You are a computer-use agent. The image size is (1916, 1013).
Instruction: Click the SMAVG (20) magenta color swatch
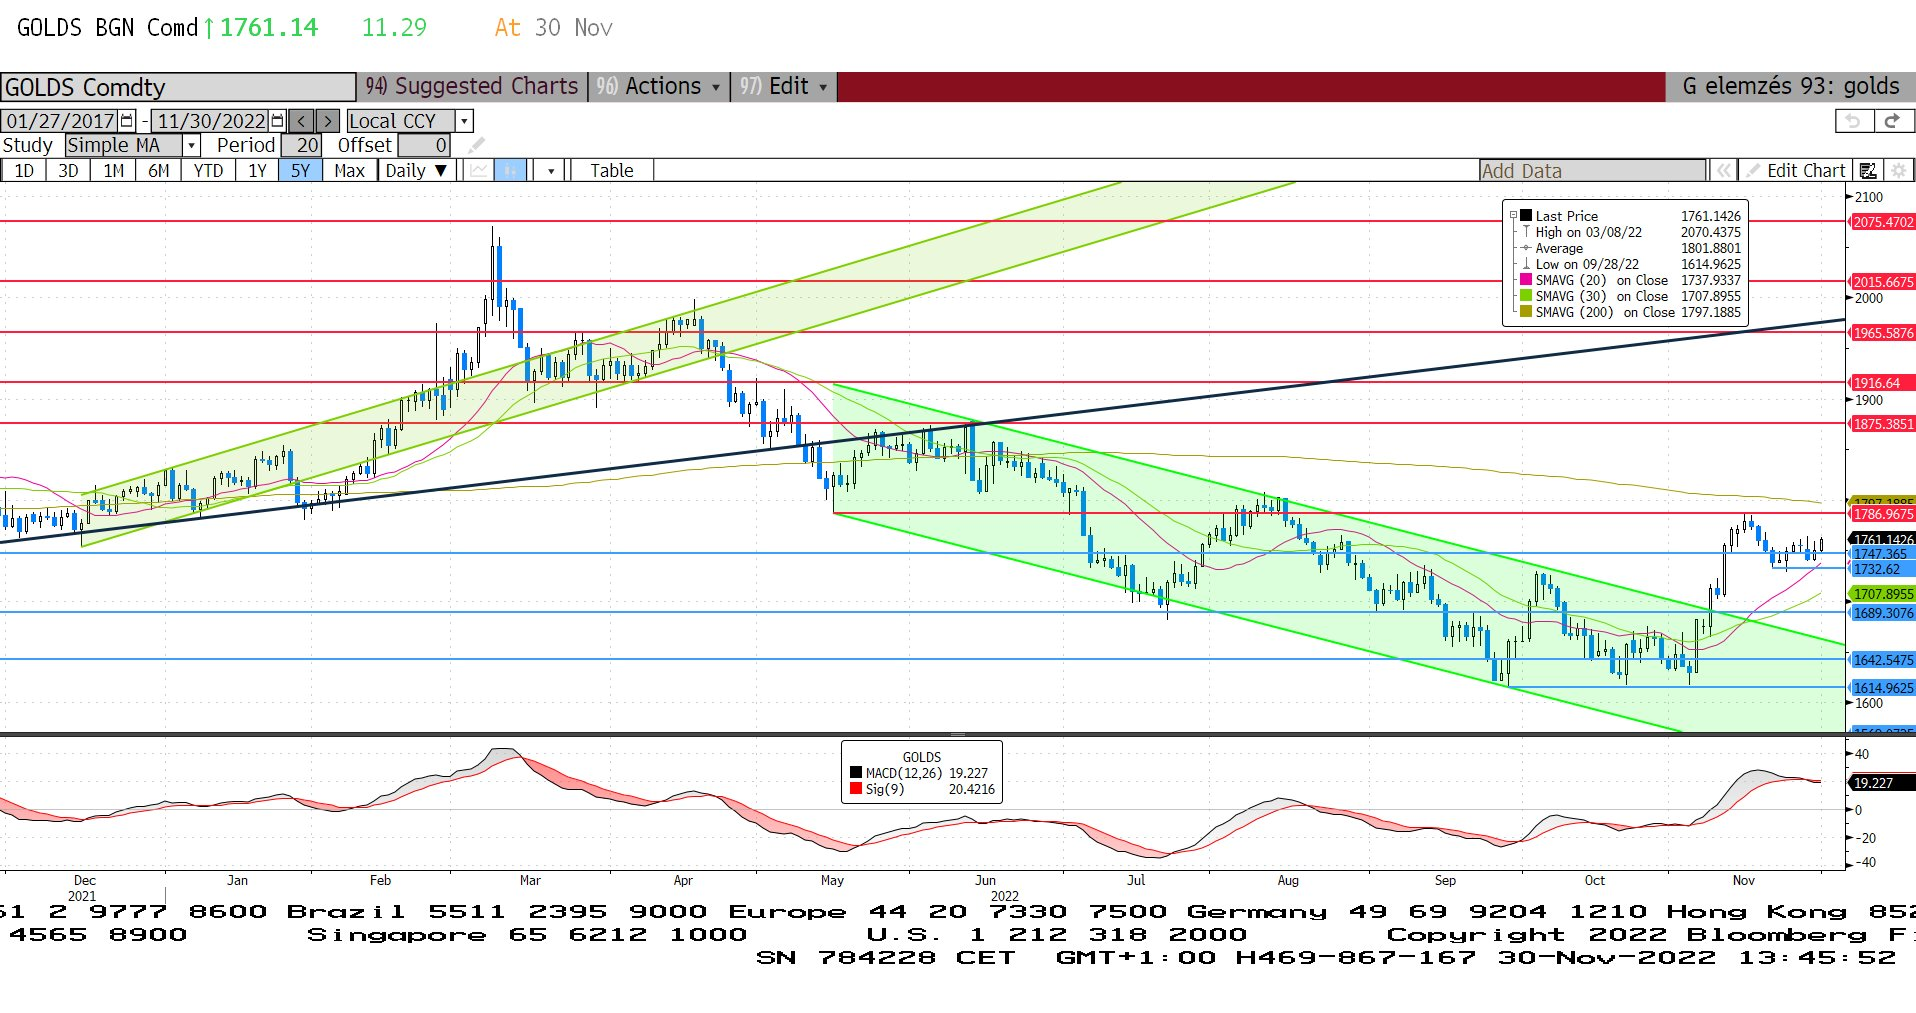(1526, 280)
